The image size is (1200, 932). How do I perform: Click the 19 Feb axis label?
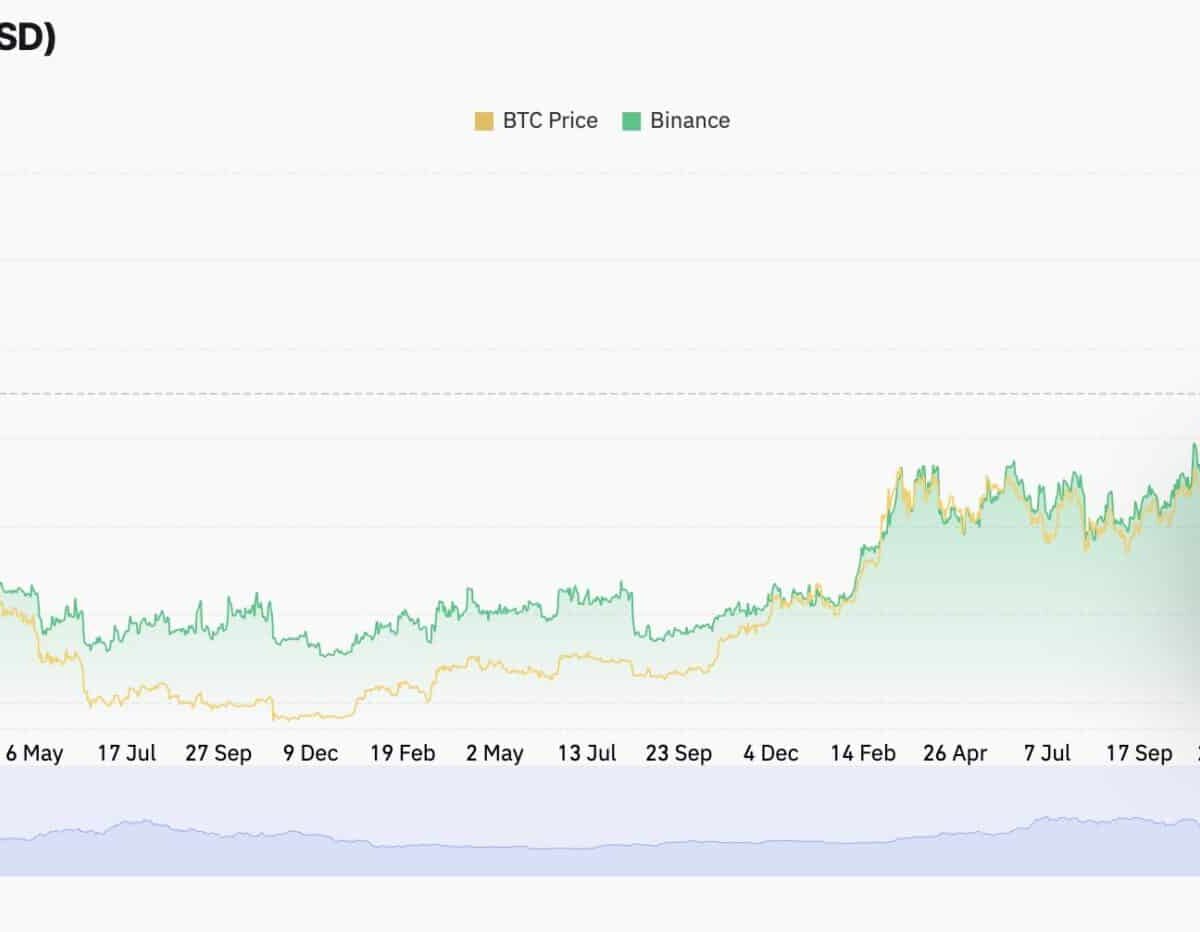[402, 753]
